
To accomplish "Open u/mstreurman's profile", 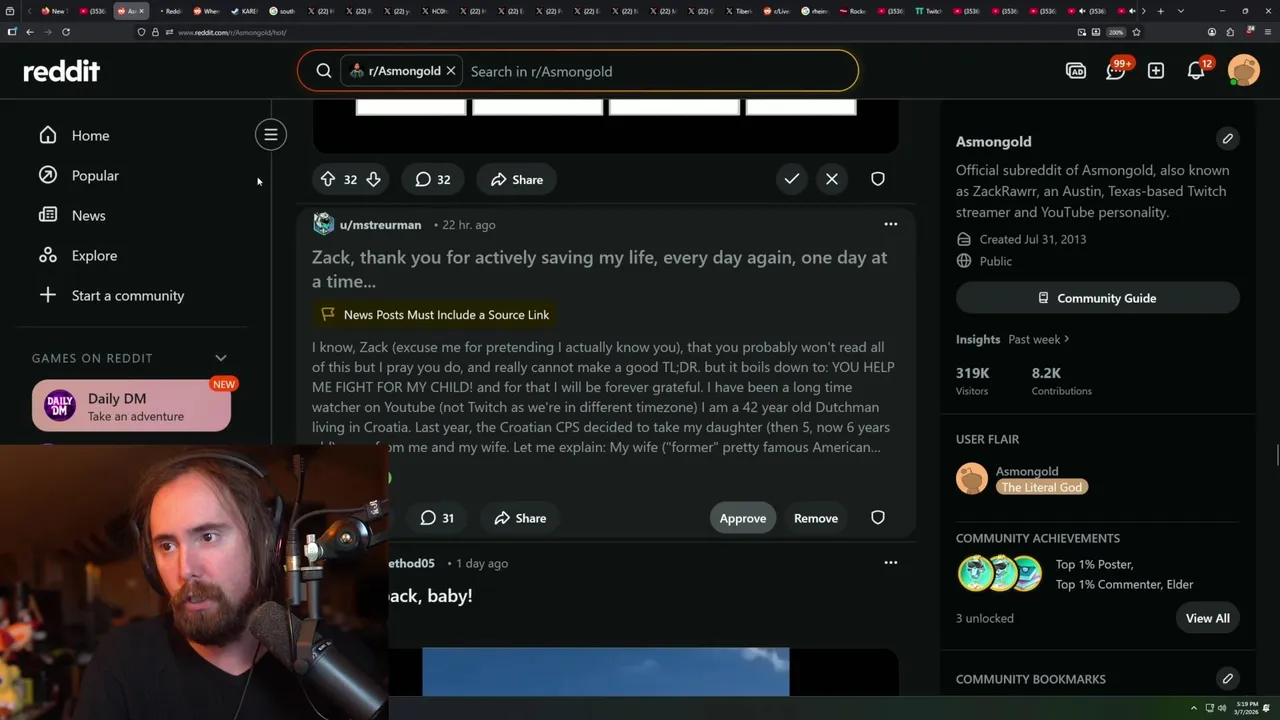I will pyautogui.click(x=380, y=225).
